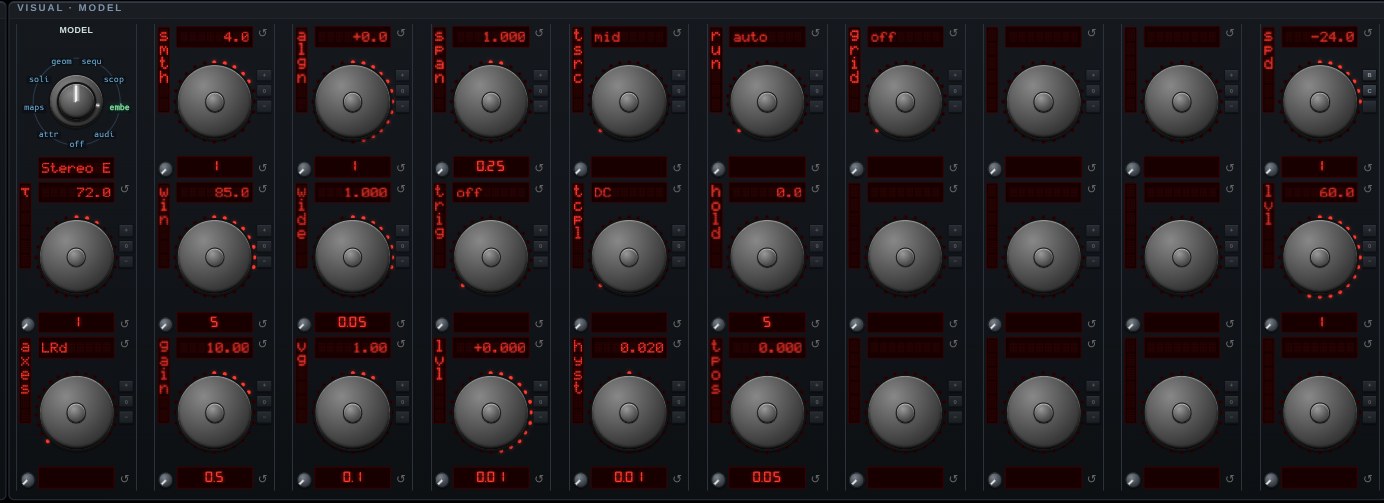Reset the grid 'off' setting
This screenshot has height=503, width=1384.
[952, 33]
